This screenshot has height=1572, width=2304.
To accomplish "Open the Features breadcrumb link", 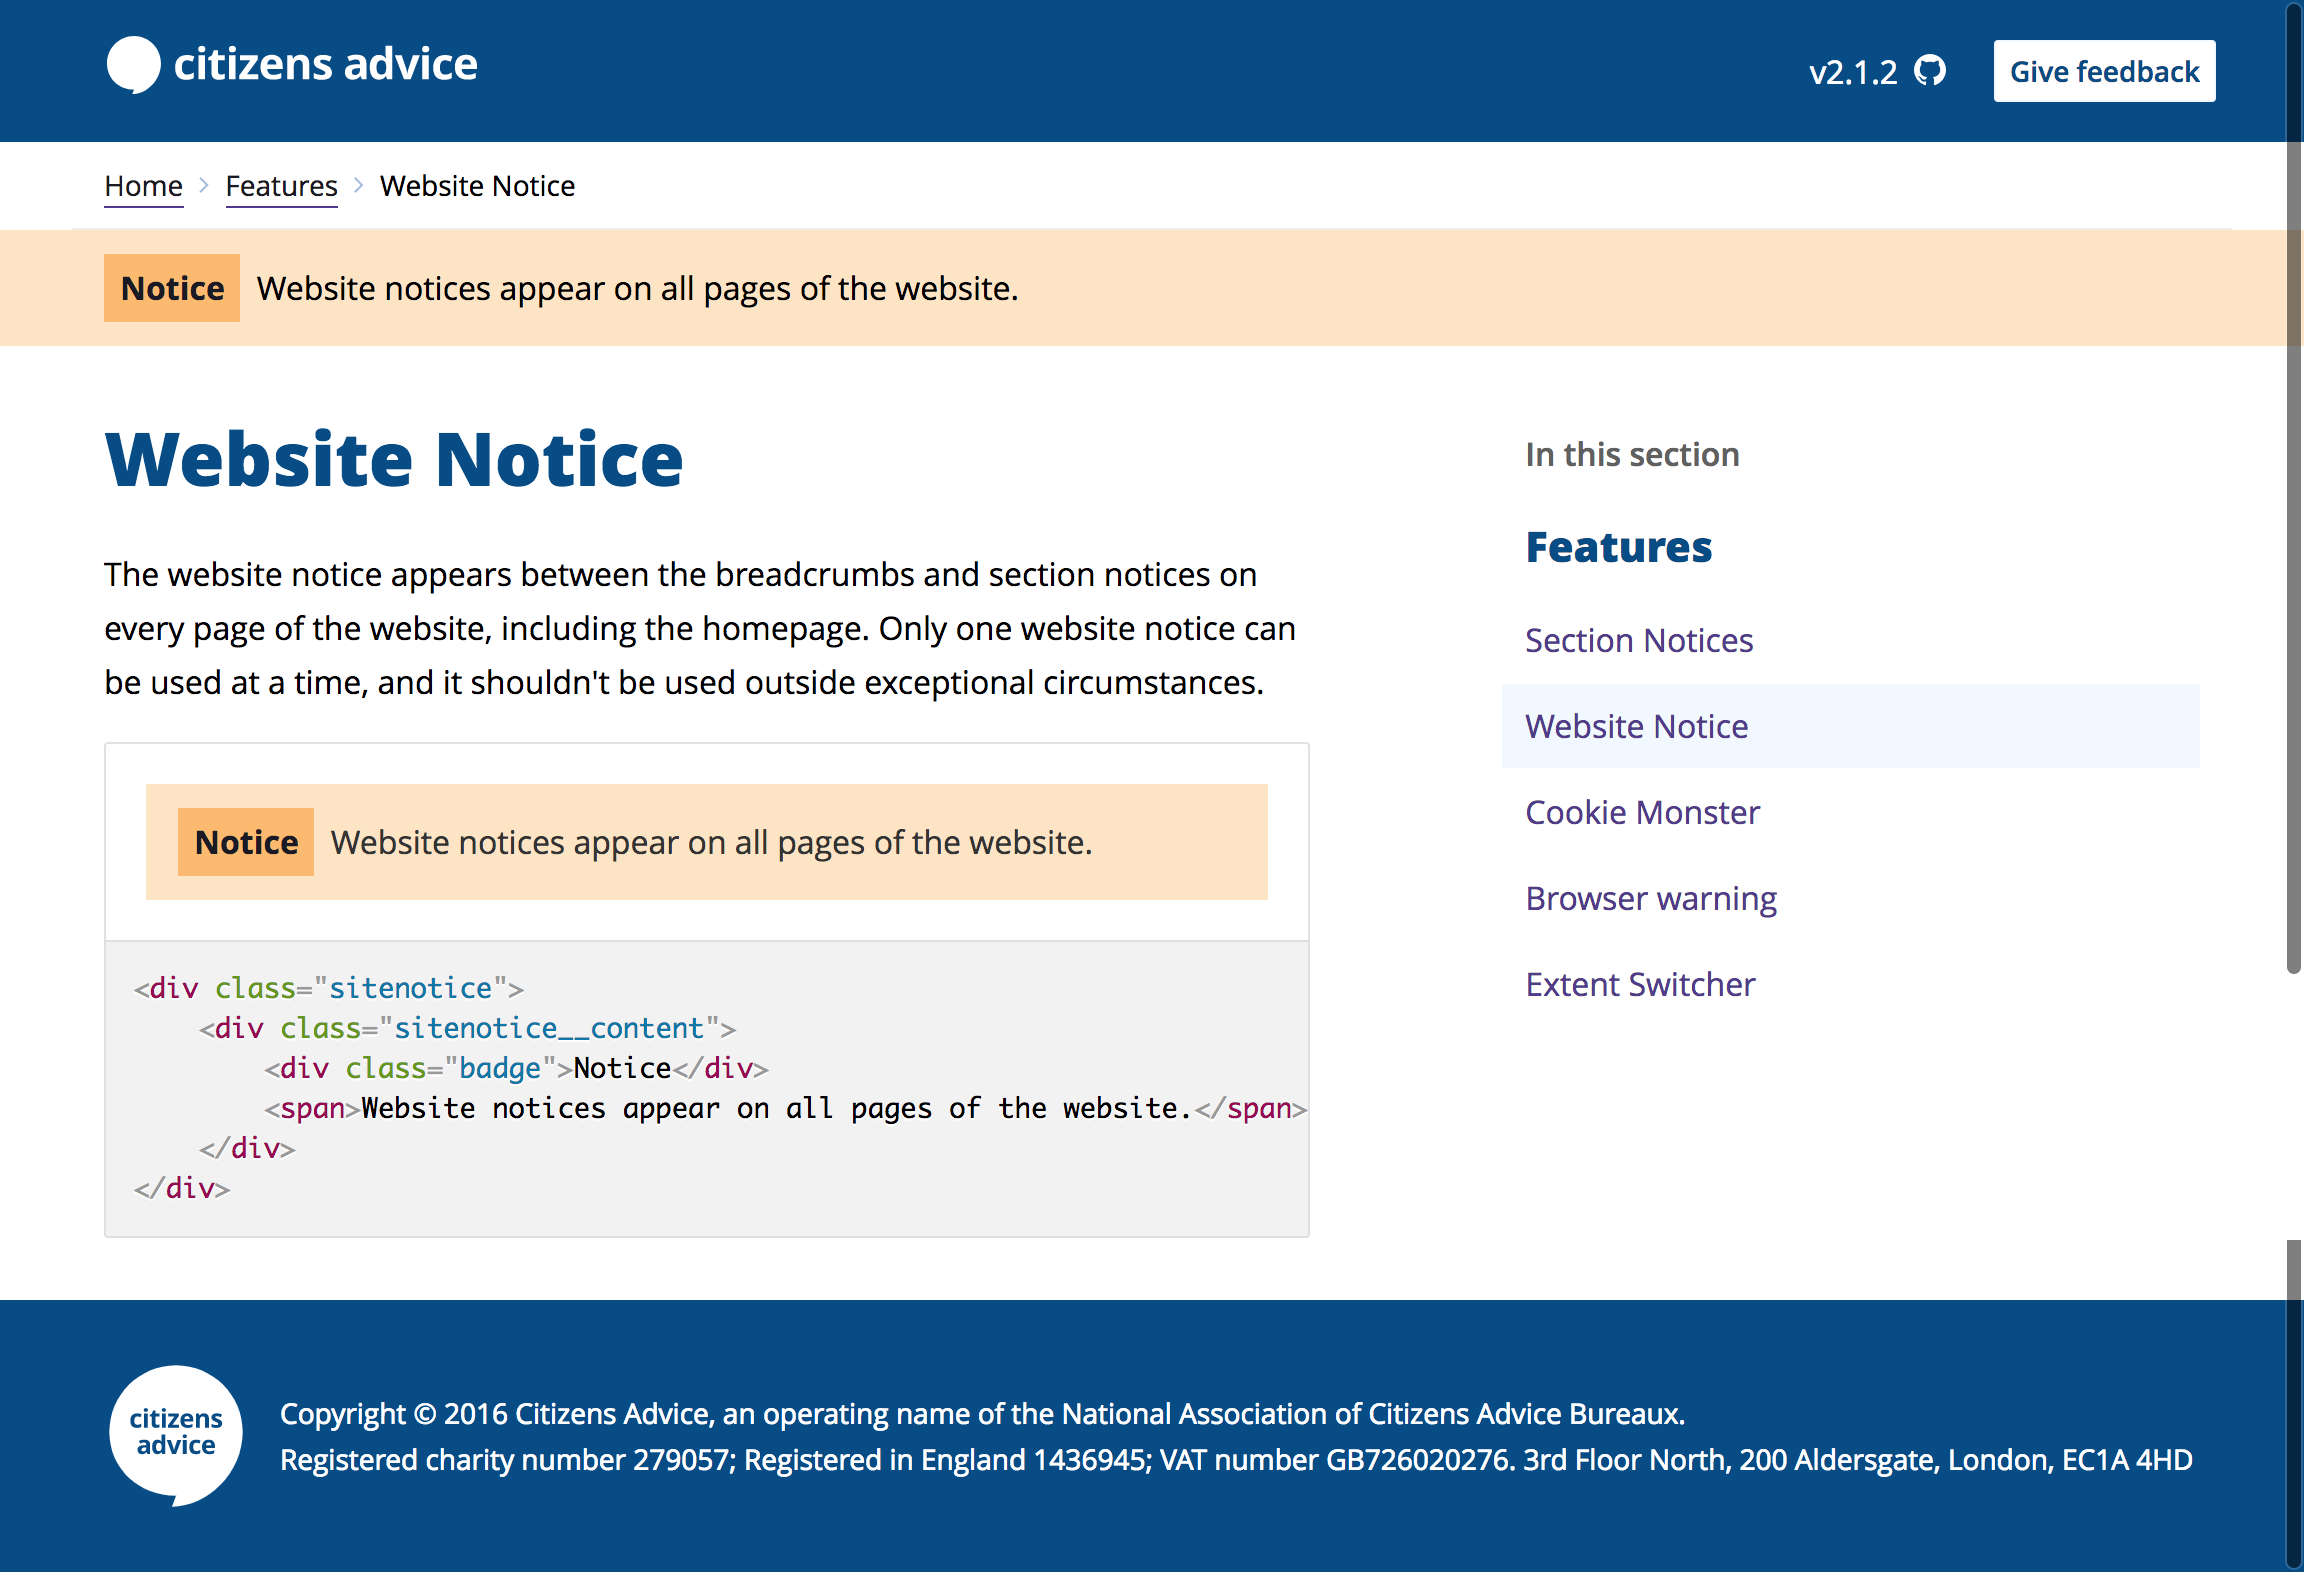I will pyautogui.click(x=281, y=186).
